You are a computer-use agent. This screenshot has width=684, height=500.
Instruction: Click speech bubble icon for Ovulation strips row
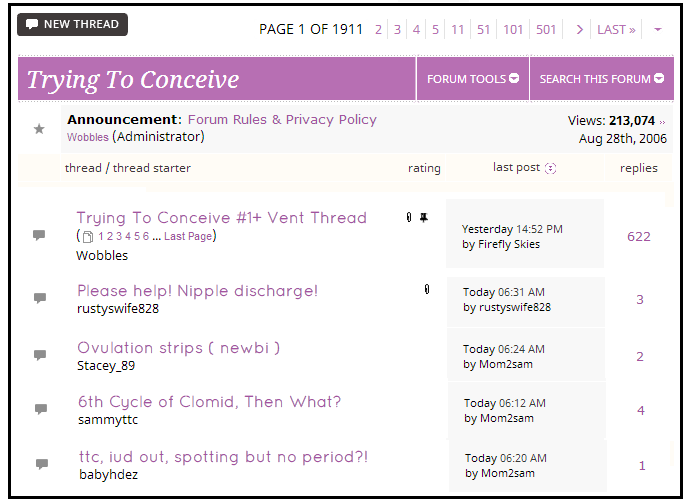[x=40, y=355]
